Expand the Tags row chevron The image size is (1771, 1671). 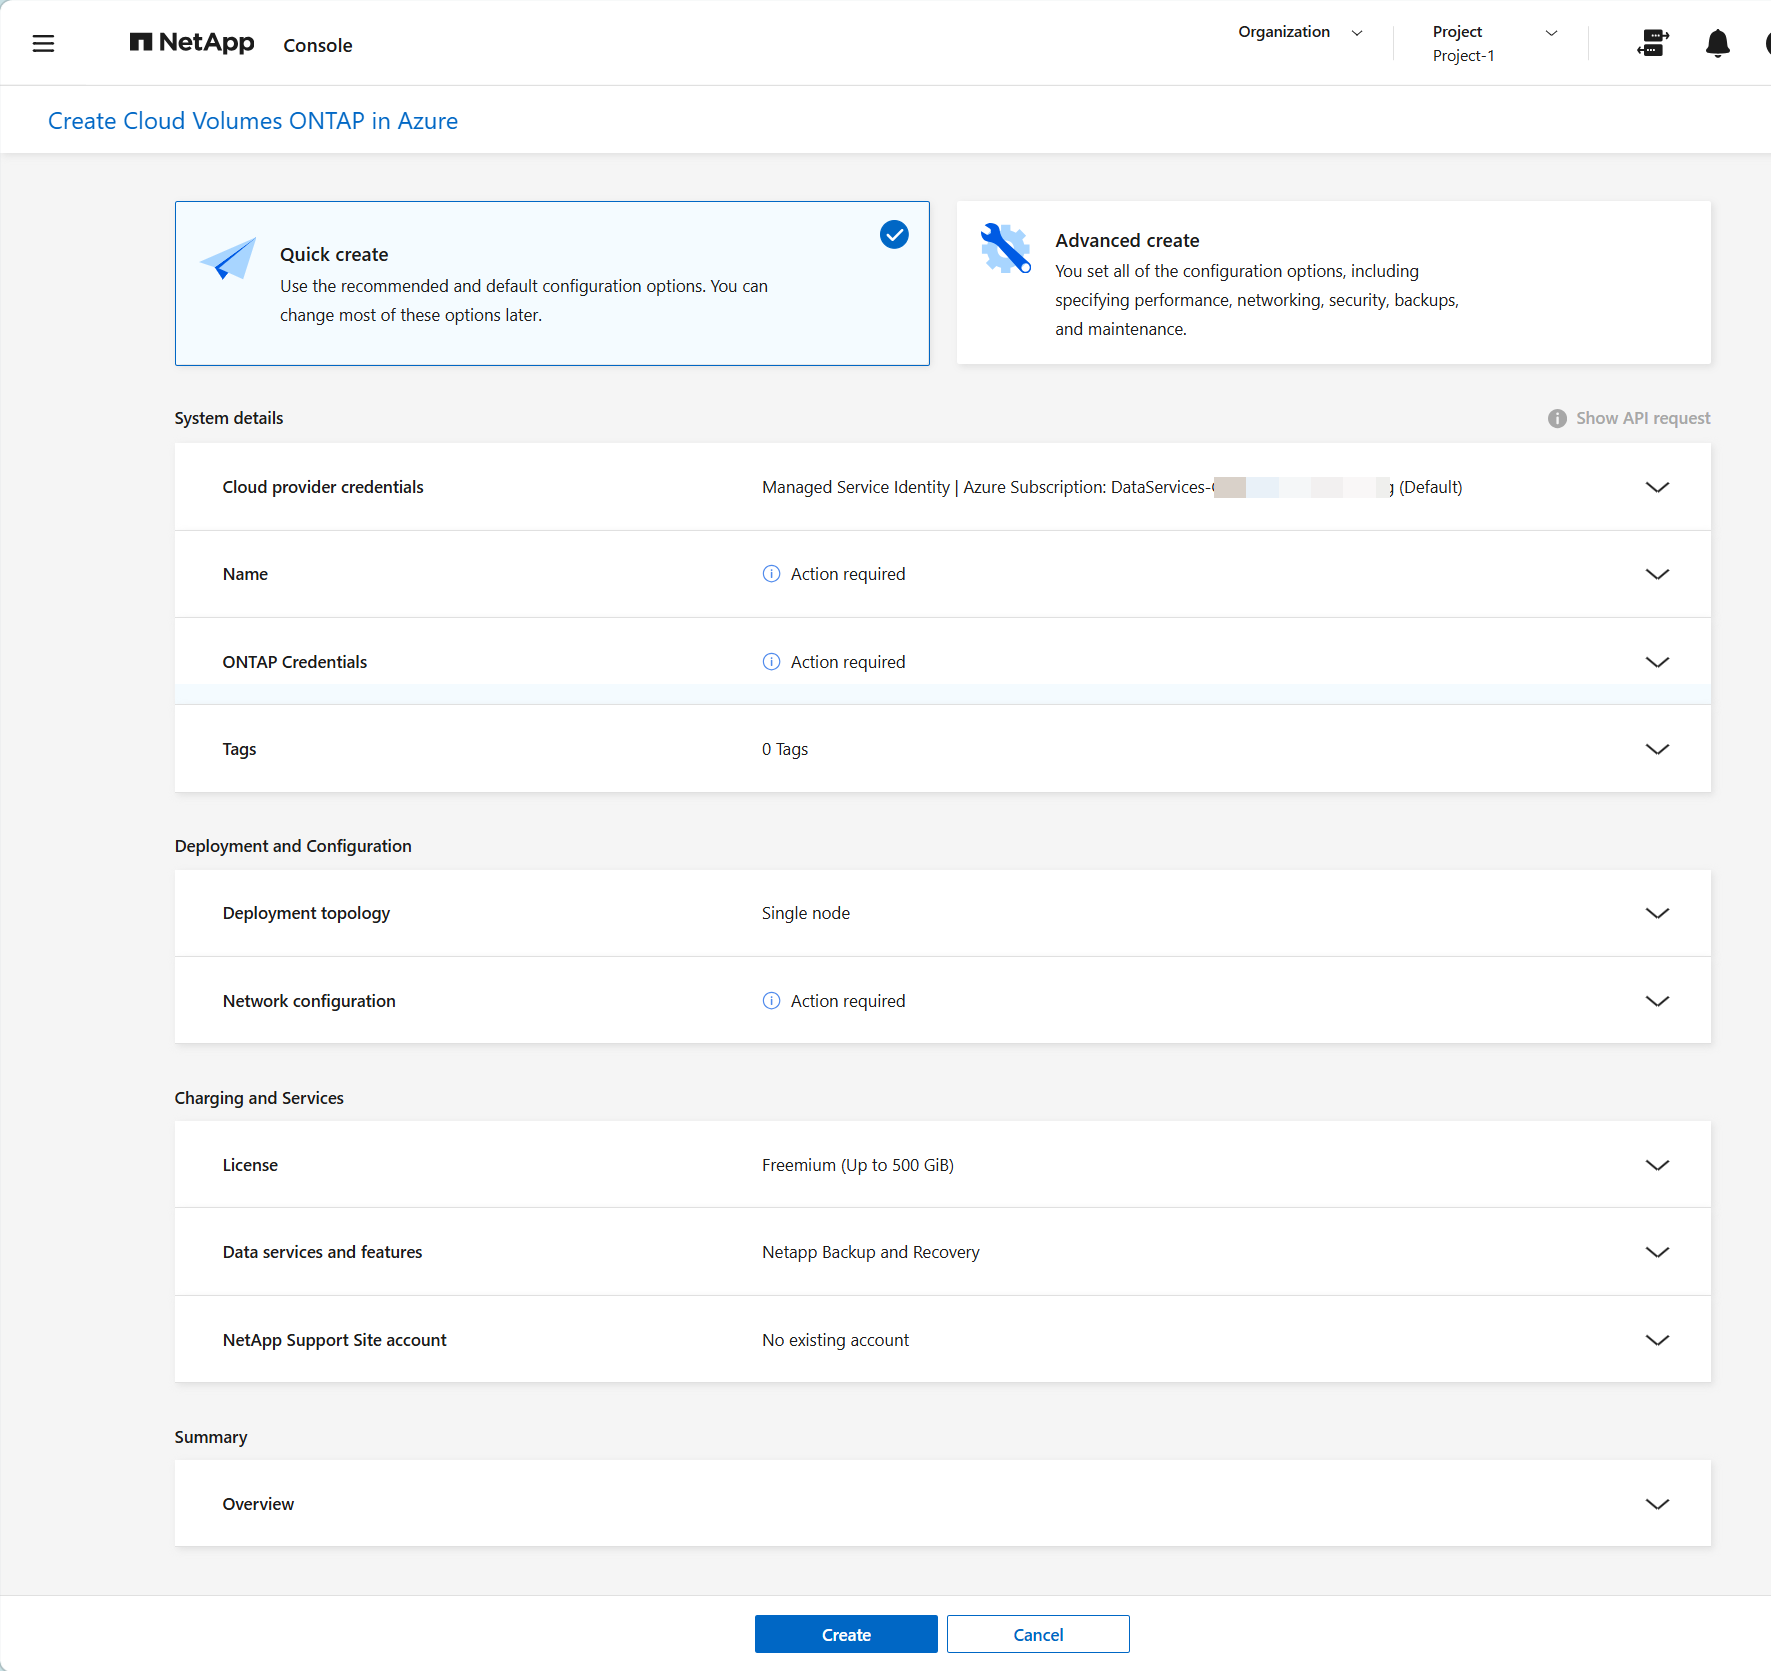coord(1657,749)
